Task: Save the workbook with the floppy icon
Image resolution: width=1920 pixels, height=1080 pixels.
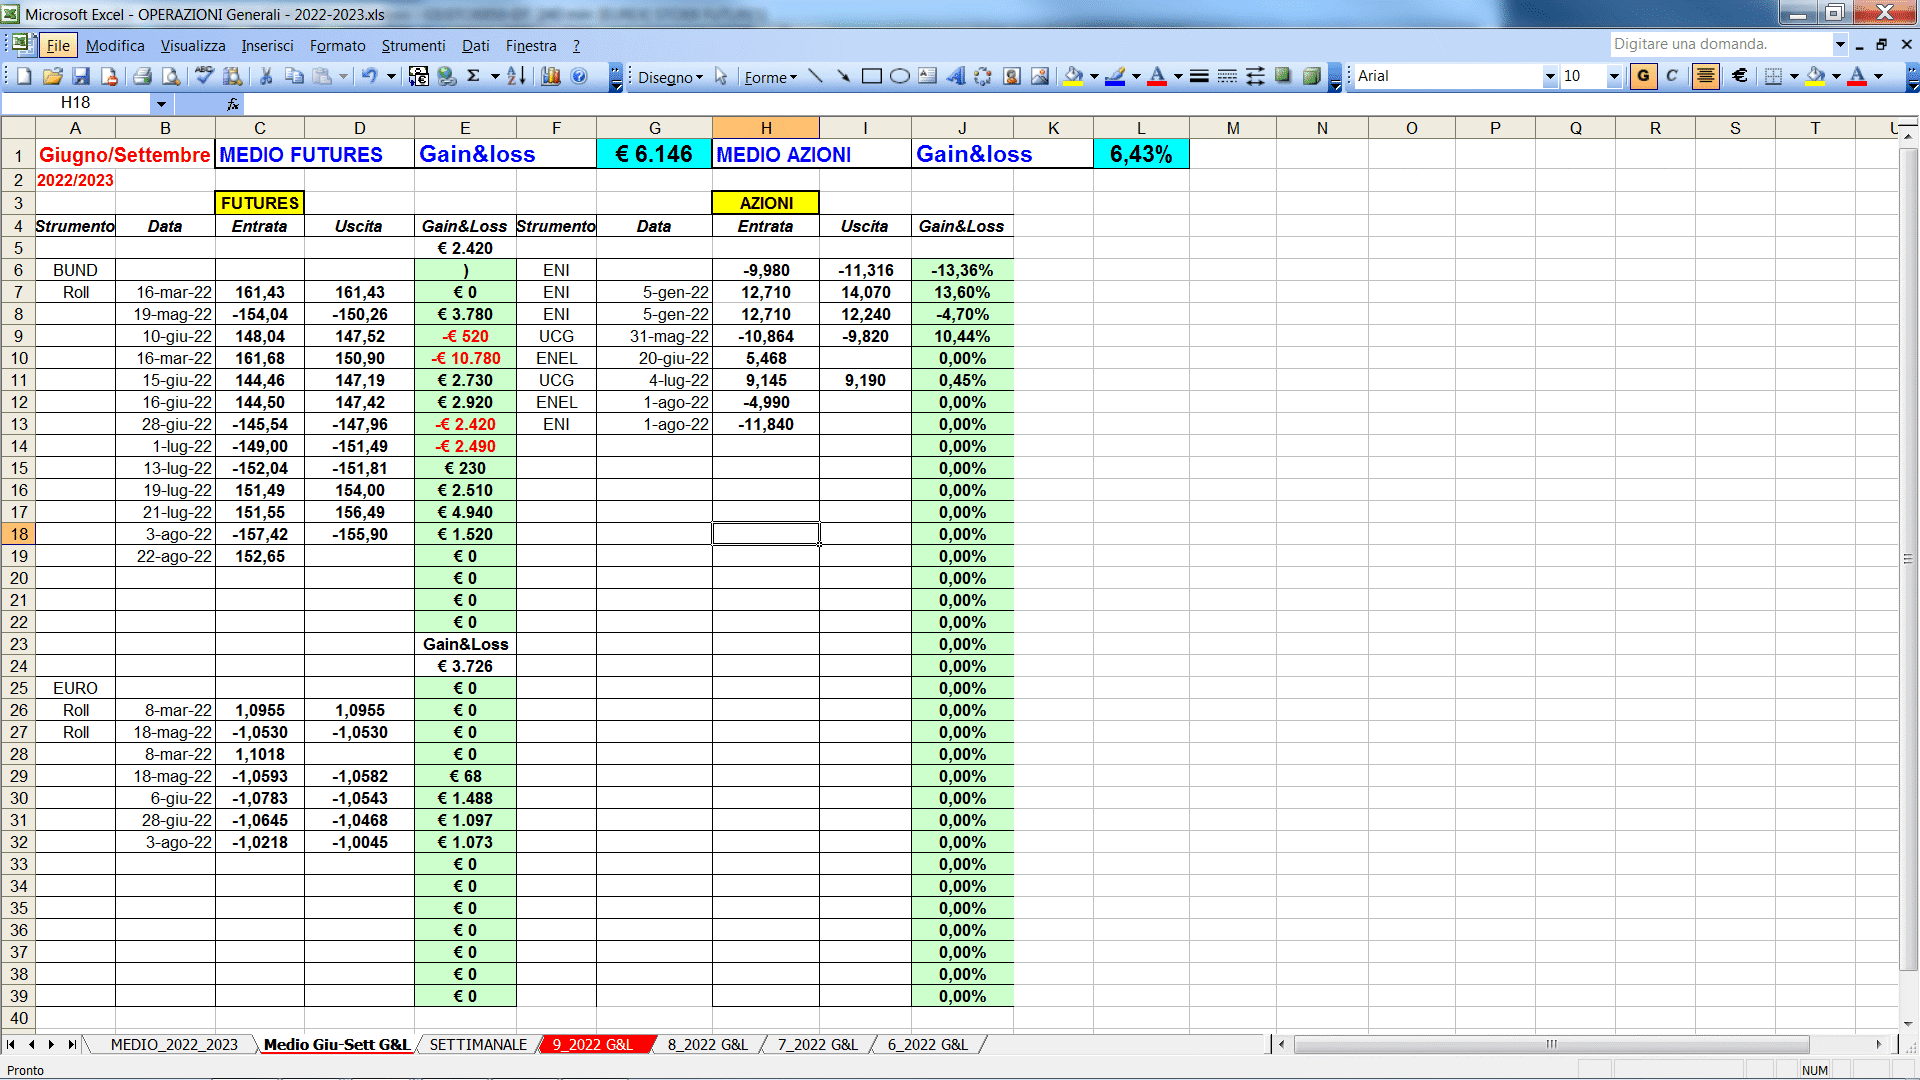Action: [81, 76]
